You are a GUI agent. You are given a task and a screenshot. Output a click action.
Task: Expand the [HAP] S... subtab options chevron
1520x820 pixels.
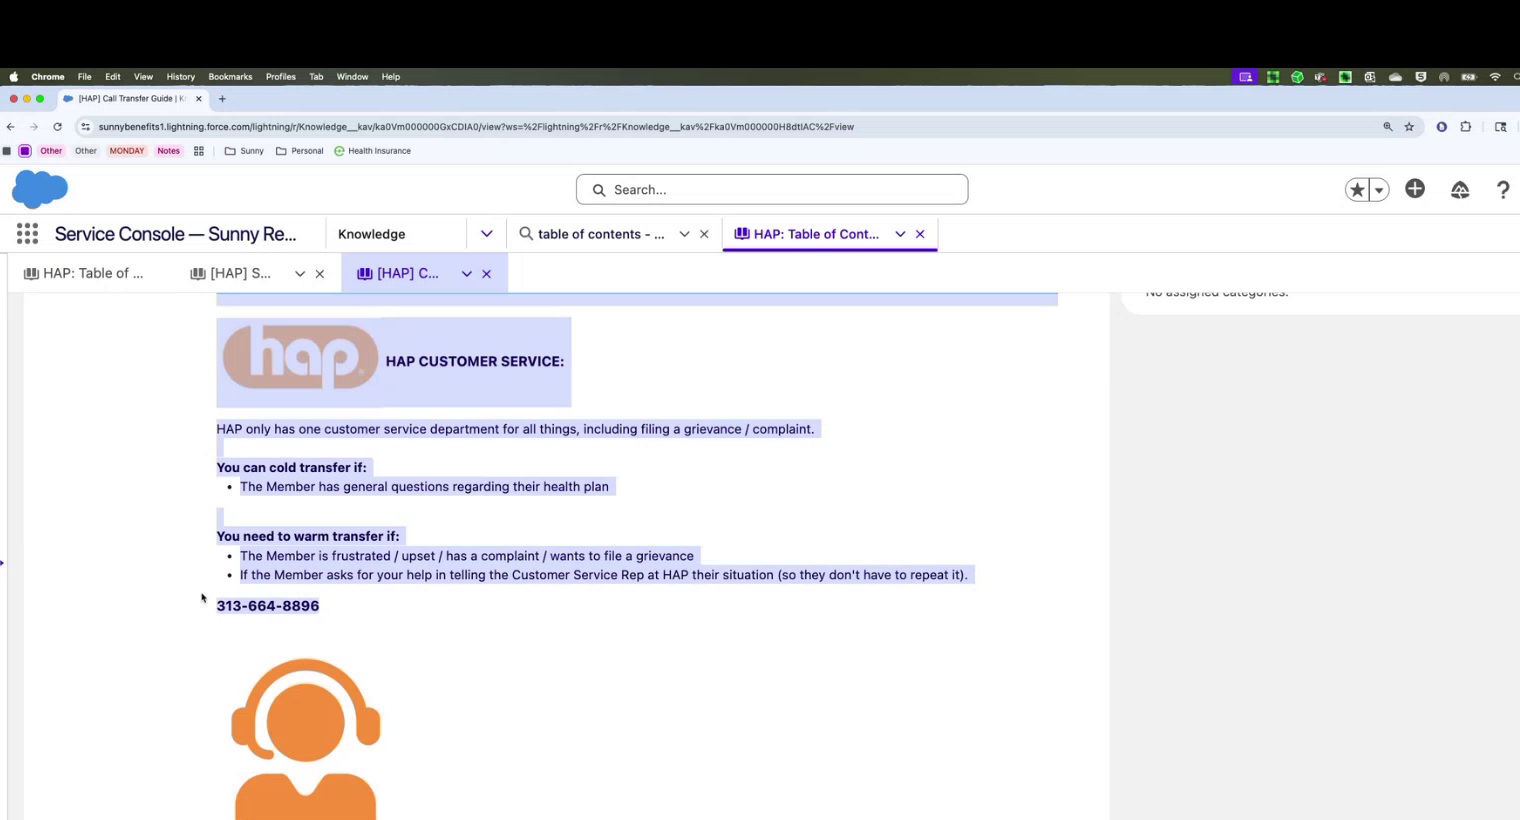(x=300, y=274)
